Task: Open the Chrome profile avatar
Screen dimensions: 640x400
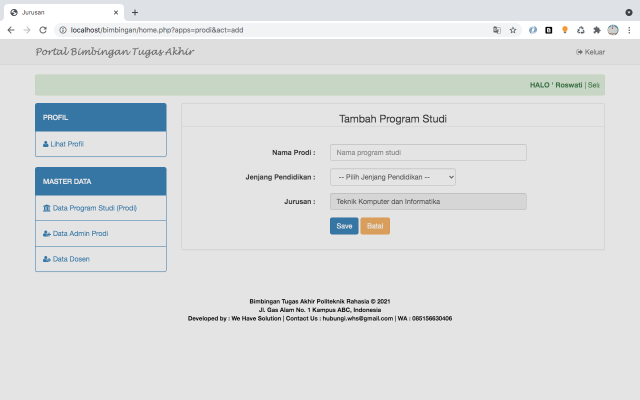Action: click(612, 30)
